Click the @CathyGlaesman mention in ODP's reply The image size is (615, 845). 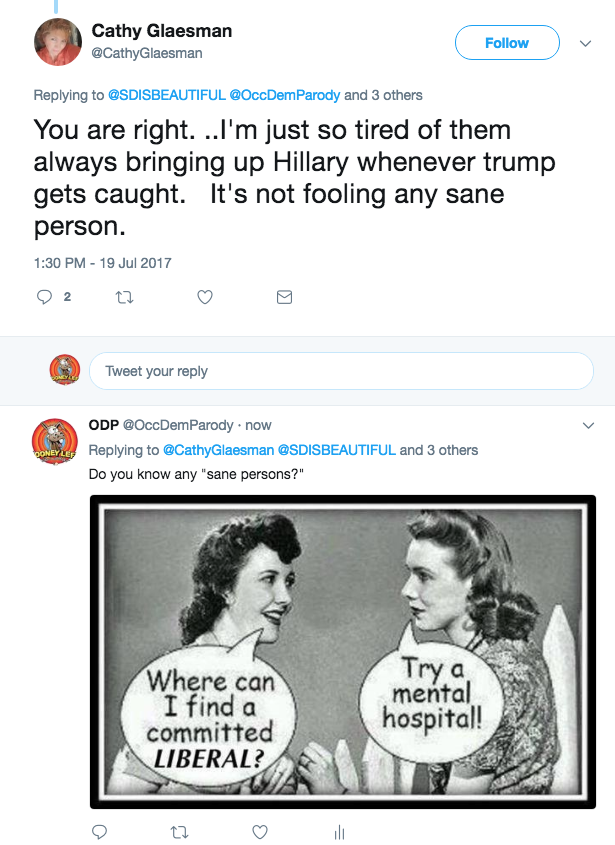coord(217,450)
